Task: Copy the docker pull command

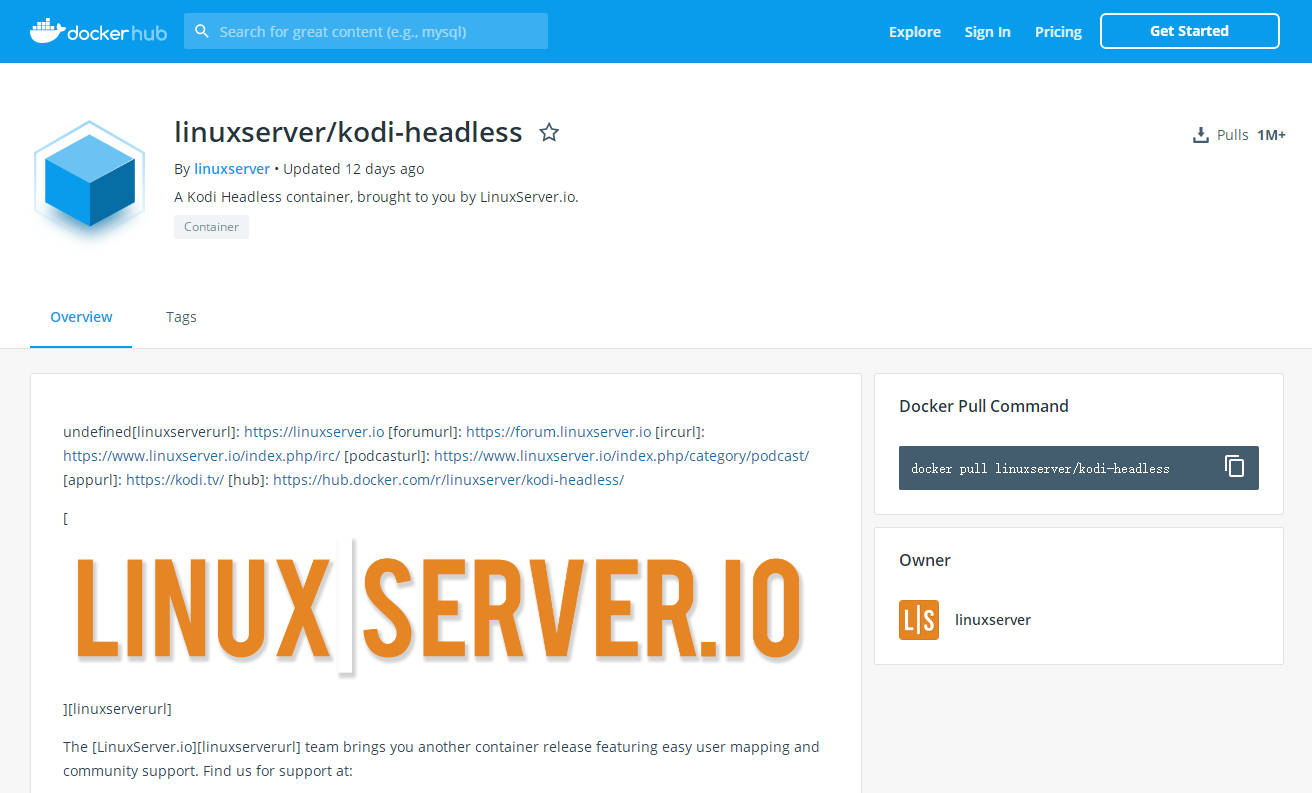Action: [x=1235, y=467]
